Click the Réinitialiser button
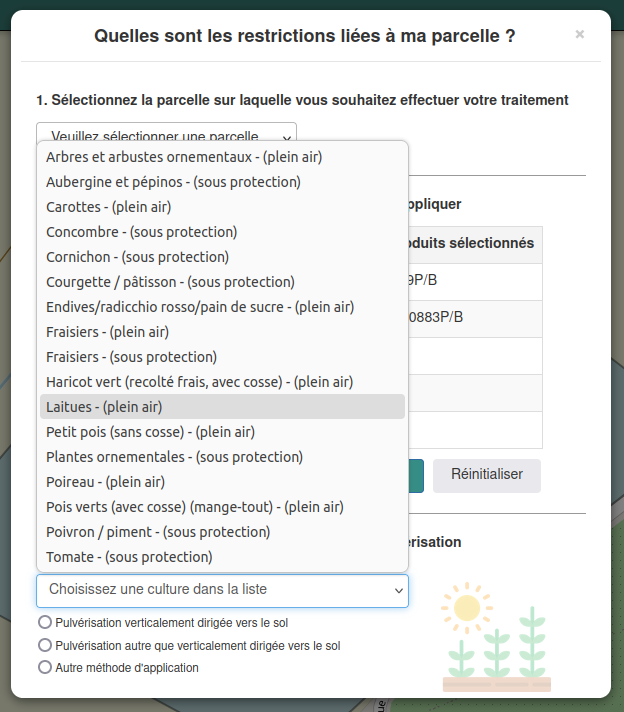624x712 pixels. click(x=487, y=475)
